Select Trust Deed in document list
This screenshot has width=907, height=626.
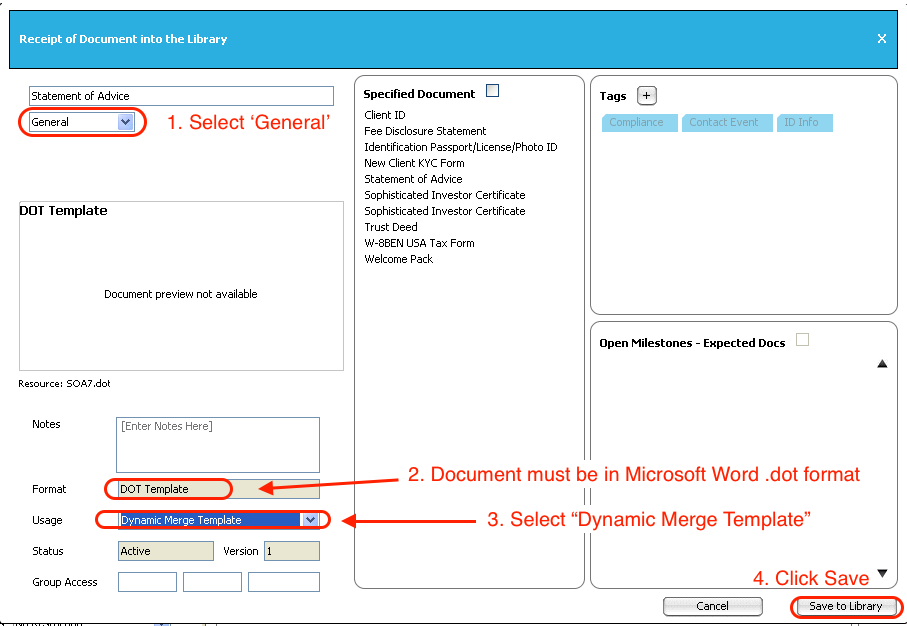[391, 227]
